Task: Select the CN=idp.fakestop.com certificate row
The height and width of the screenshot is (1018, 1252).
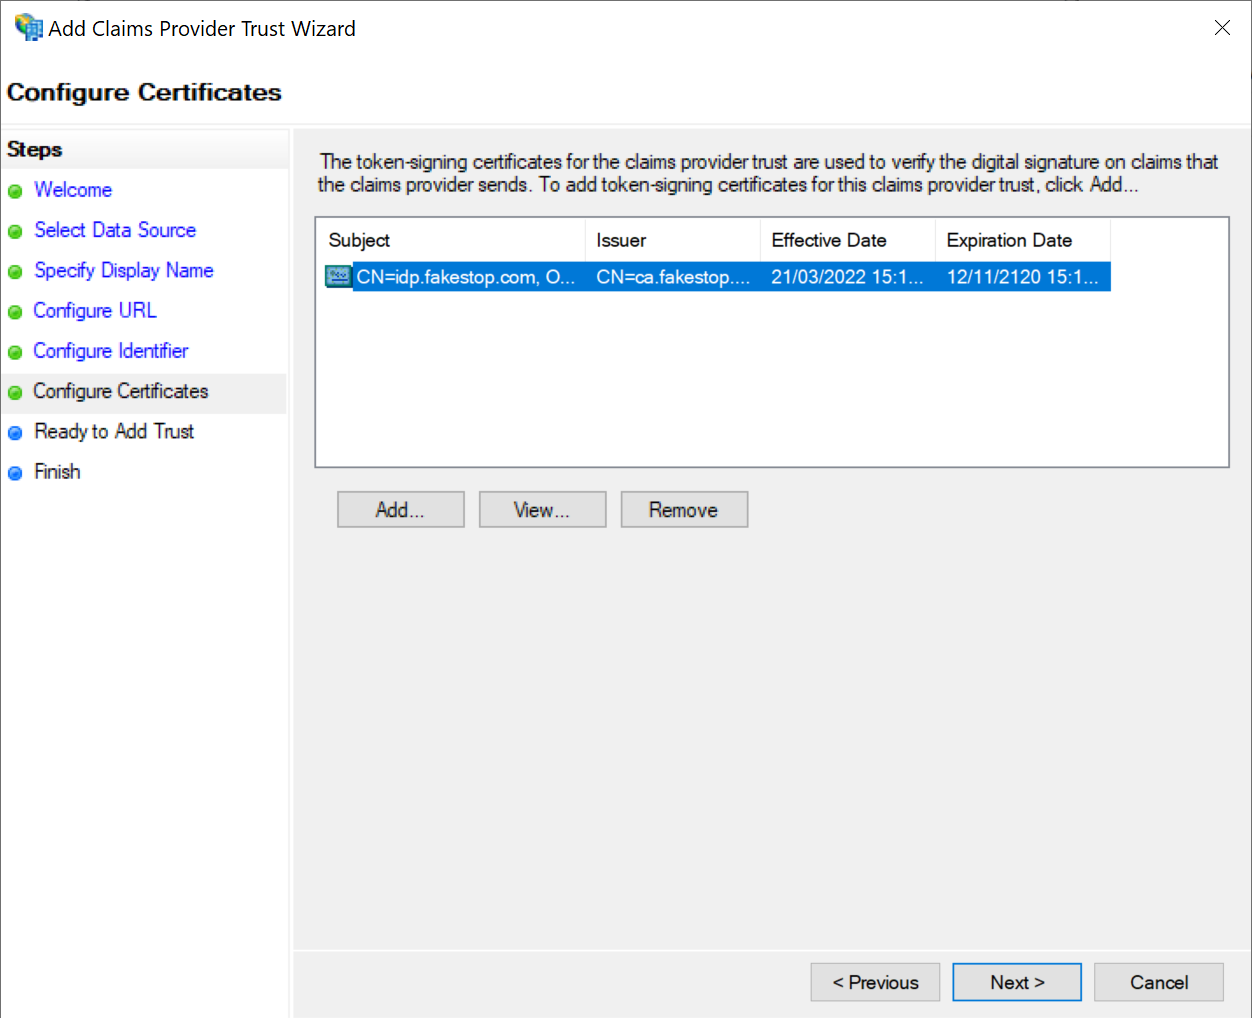Action: click(x=465, y=277)
